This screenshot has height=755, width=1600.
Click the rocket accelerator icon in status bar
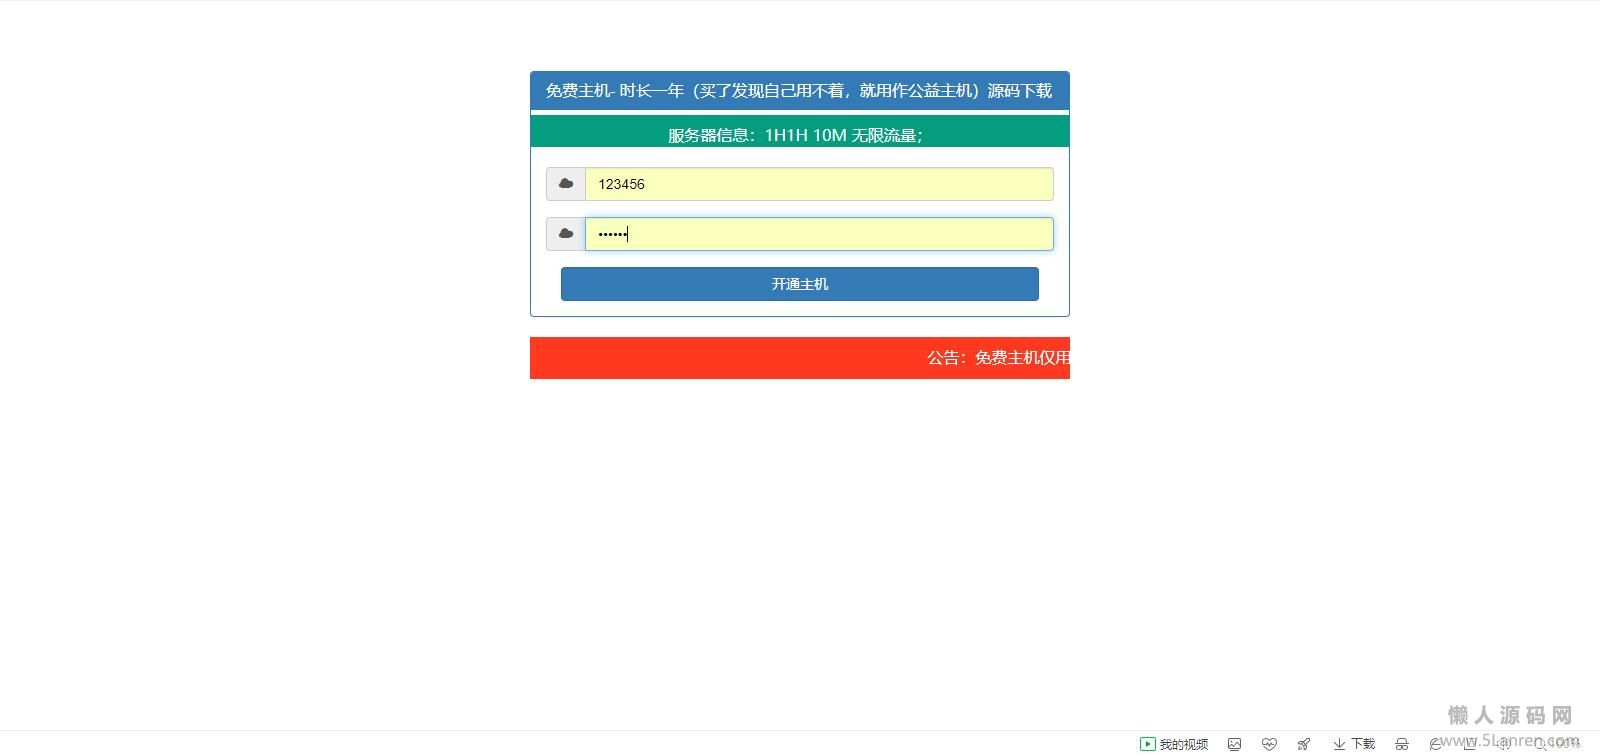point(1304,744)
